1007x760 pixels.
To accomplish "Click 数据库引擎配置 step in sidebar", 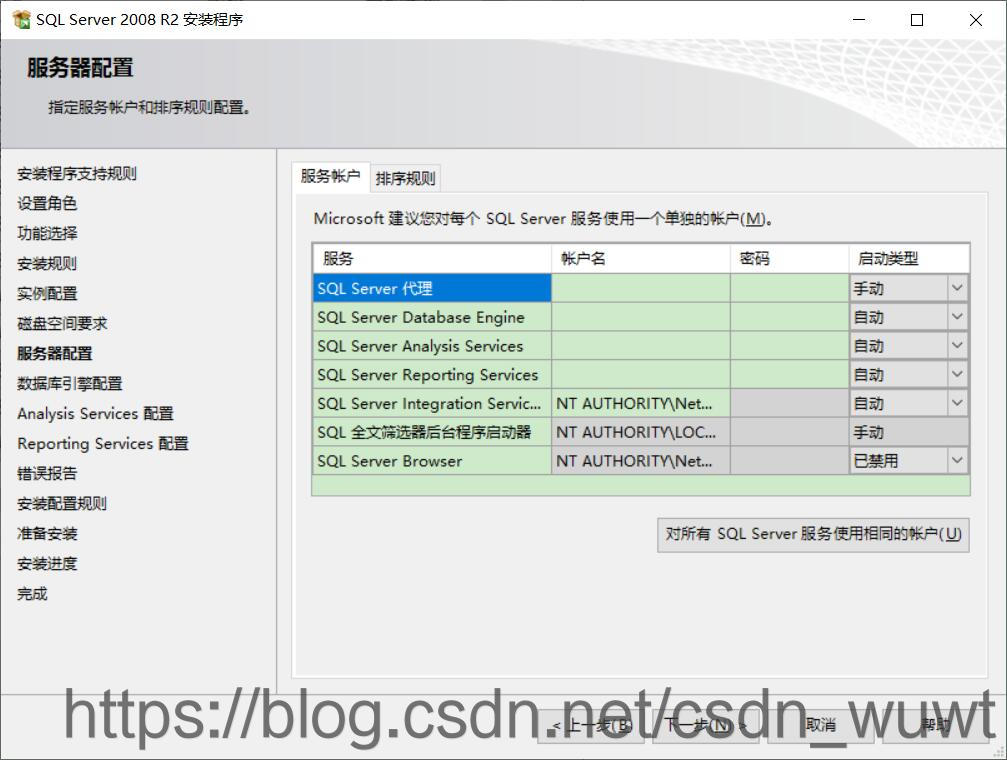I will pyautogui.click(x=69, y=384).
